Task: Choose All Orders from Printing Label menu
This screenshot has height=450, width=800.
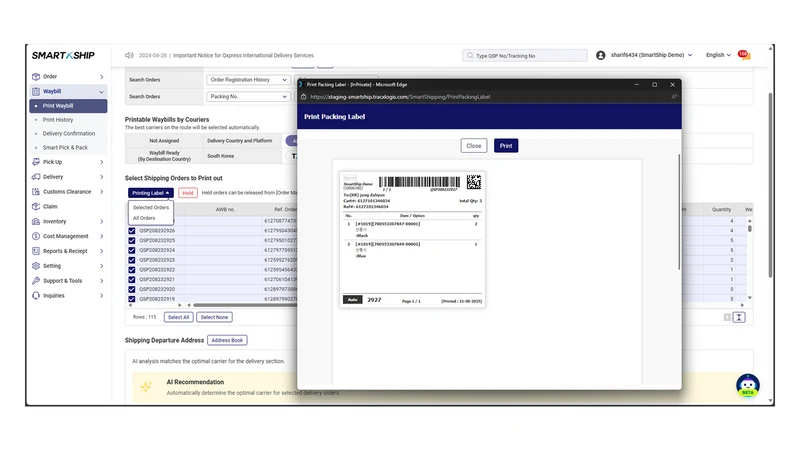Action: 144,218
